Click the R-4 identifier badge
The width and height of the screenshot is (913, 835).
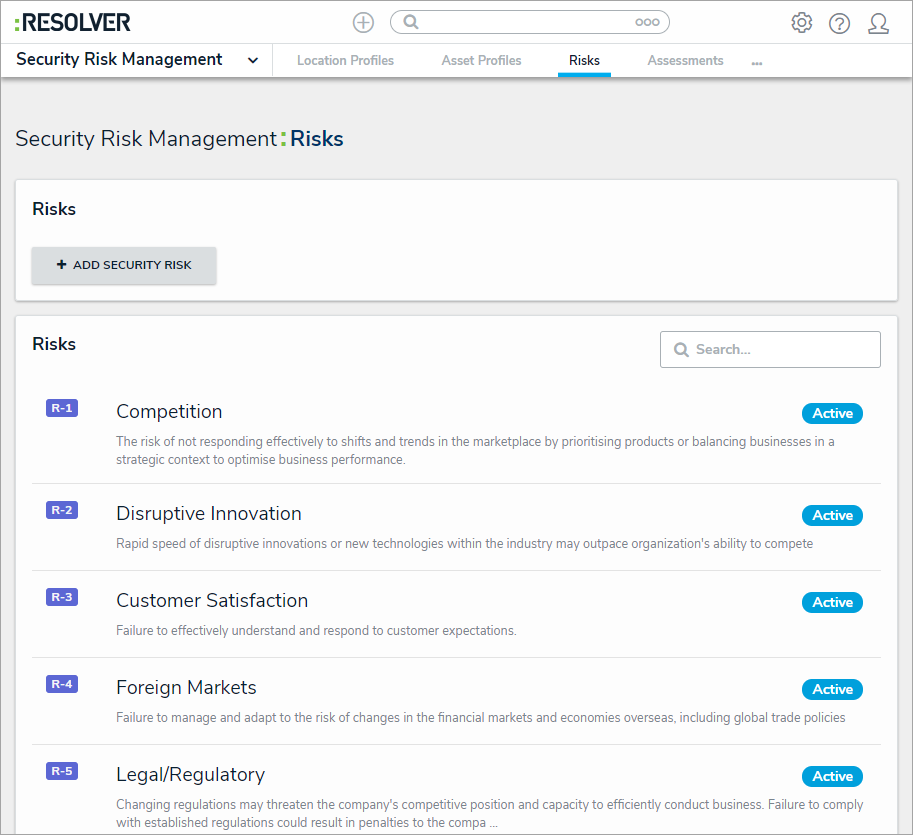point(62,684)
